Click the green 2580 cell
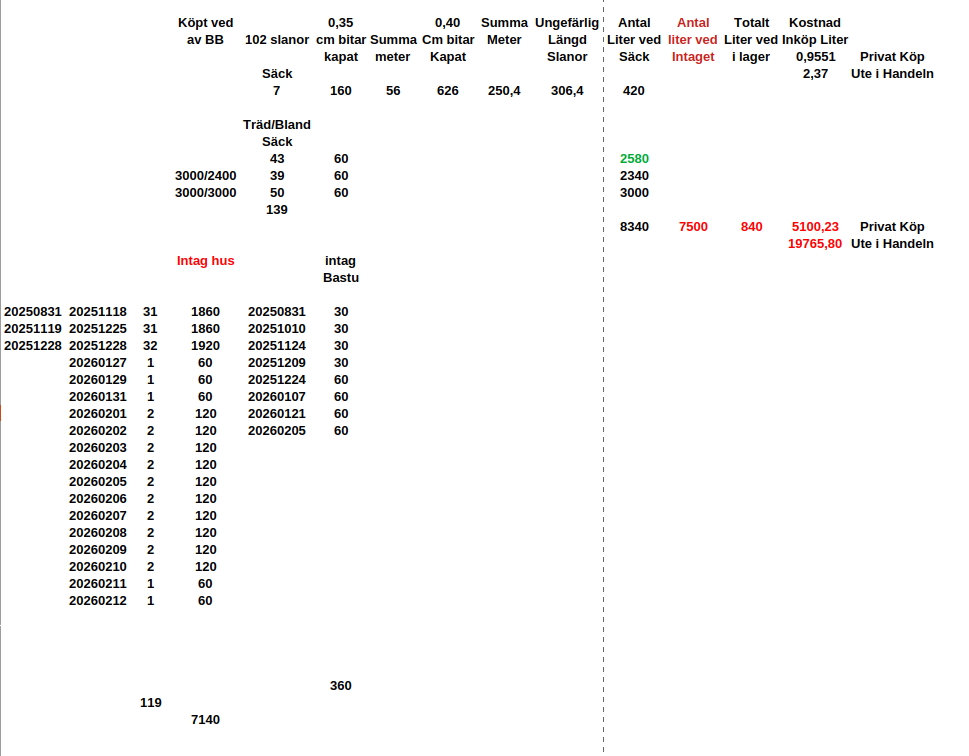969x756 pixels. tap(634, 159)
